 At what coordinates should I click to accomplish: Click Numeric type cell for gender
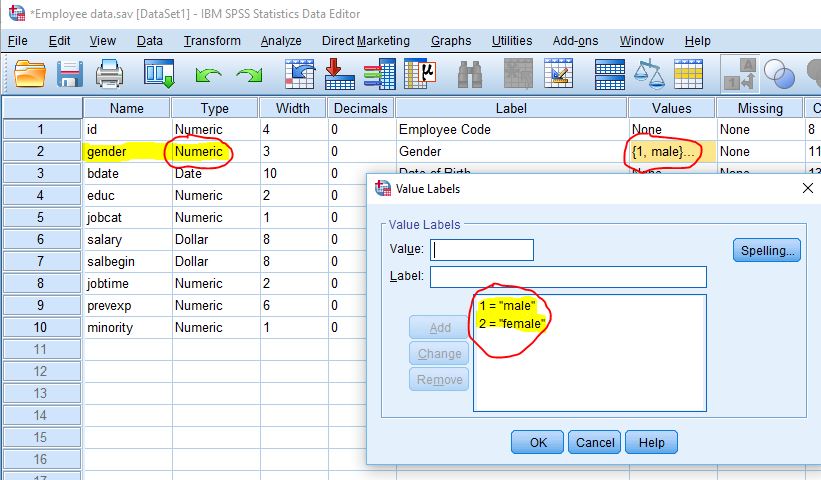click(x=215, y=152)
